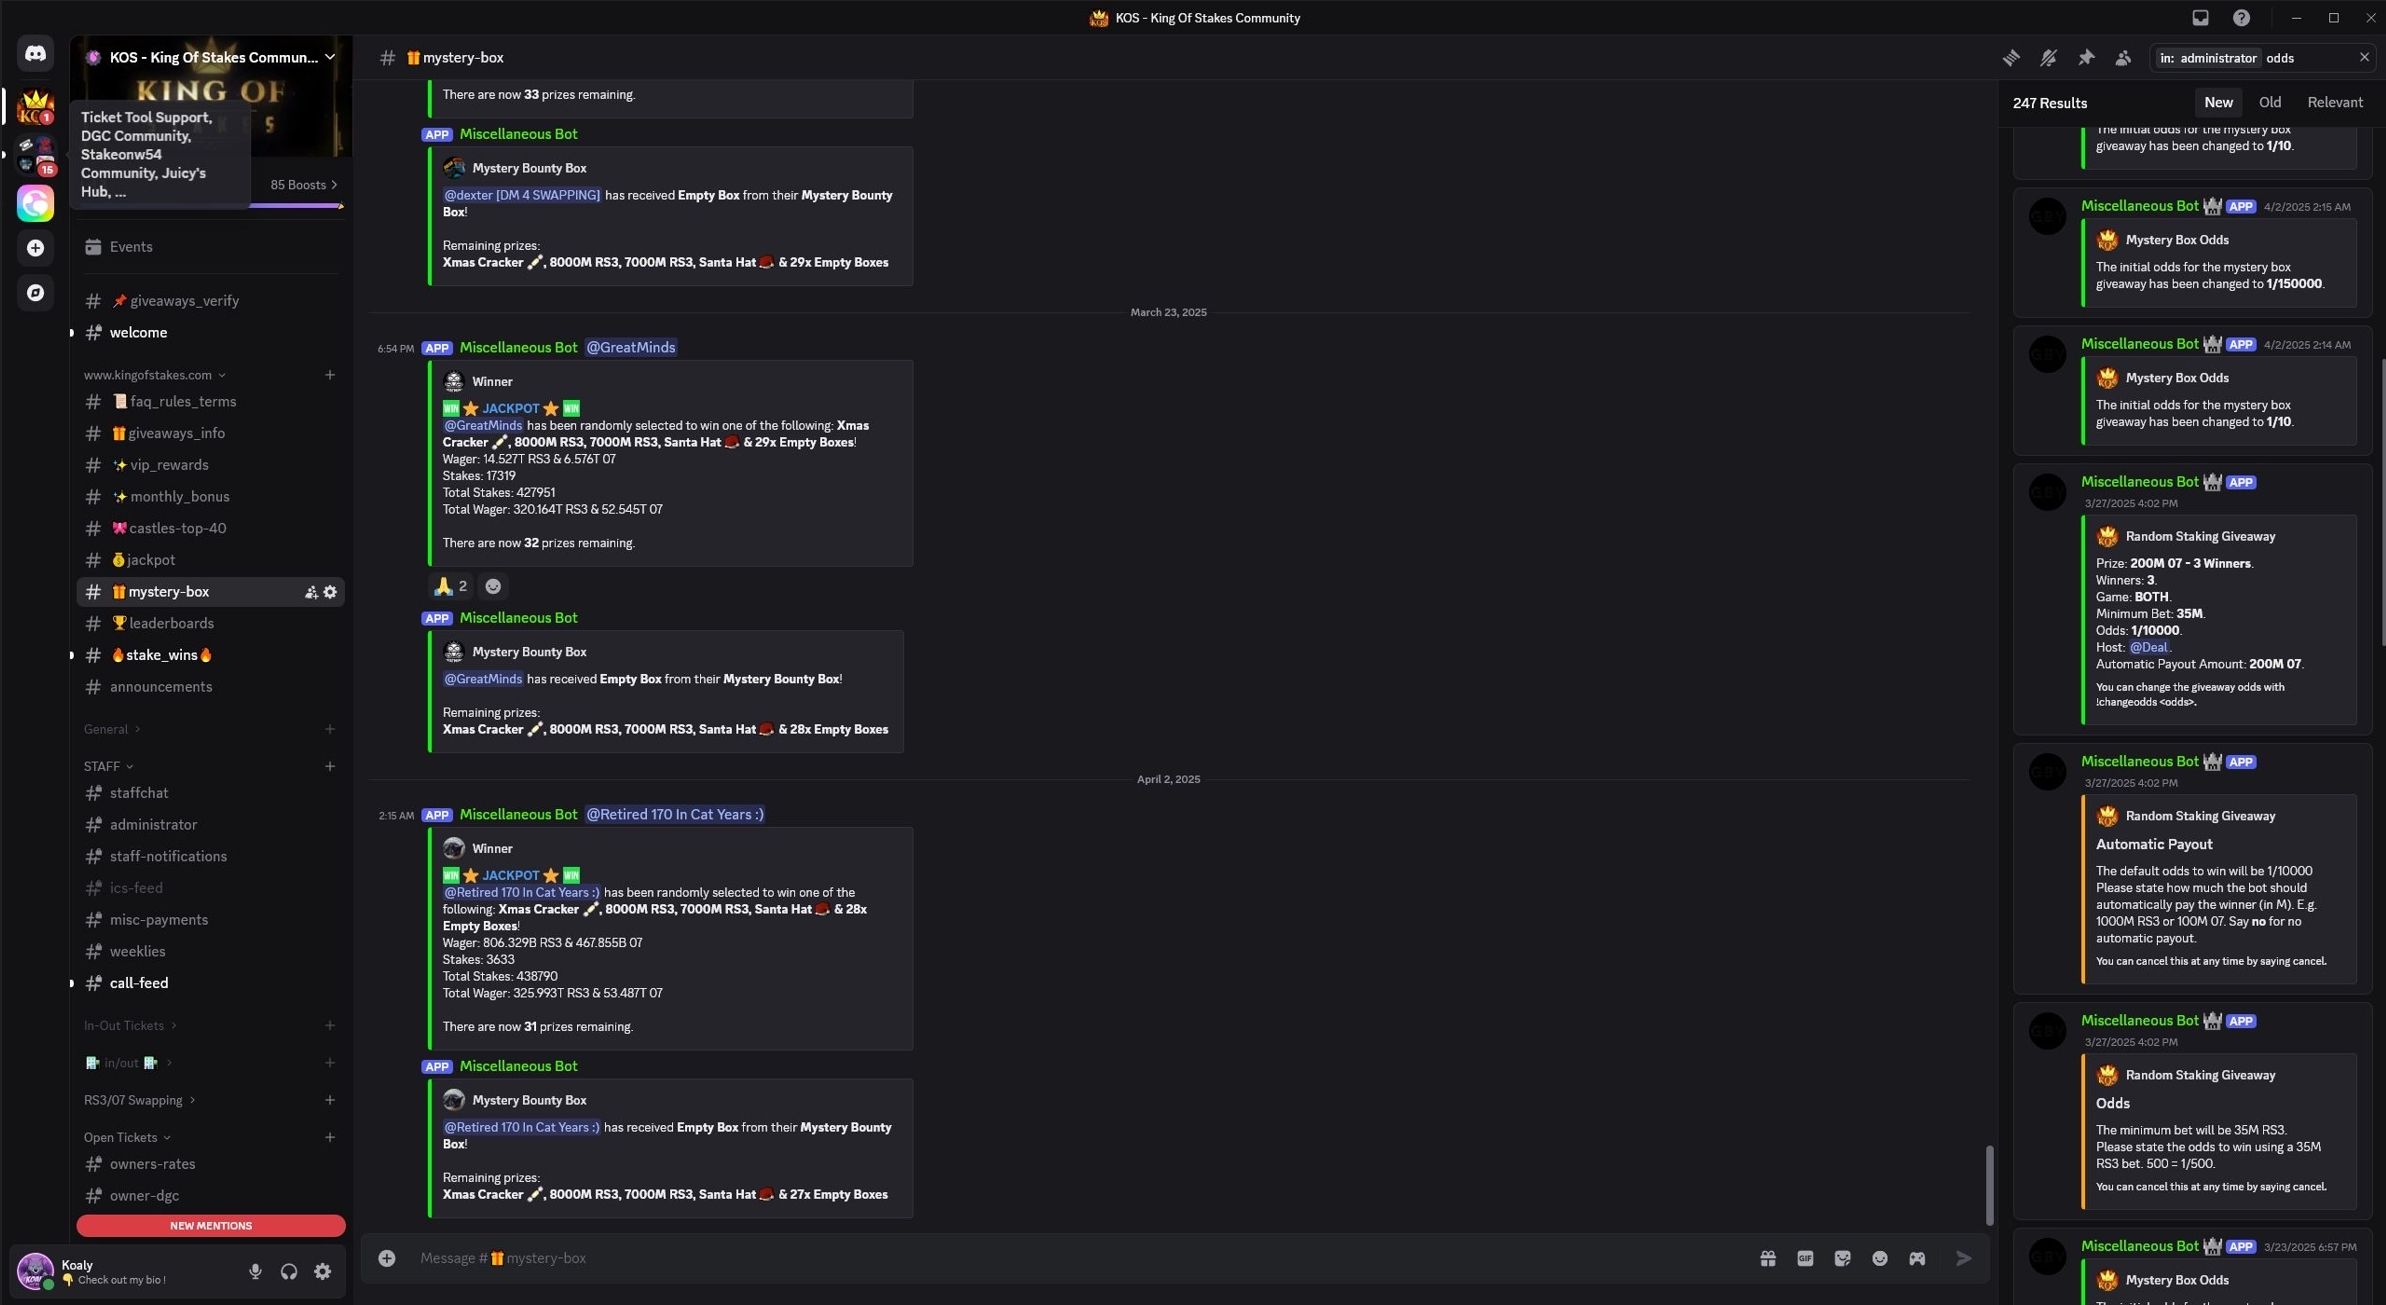Toggle headphones deafen
2386x1305 pixels.
click(x=289, y=1271)
